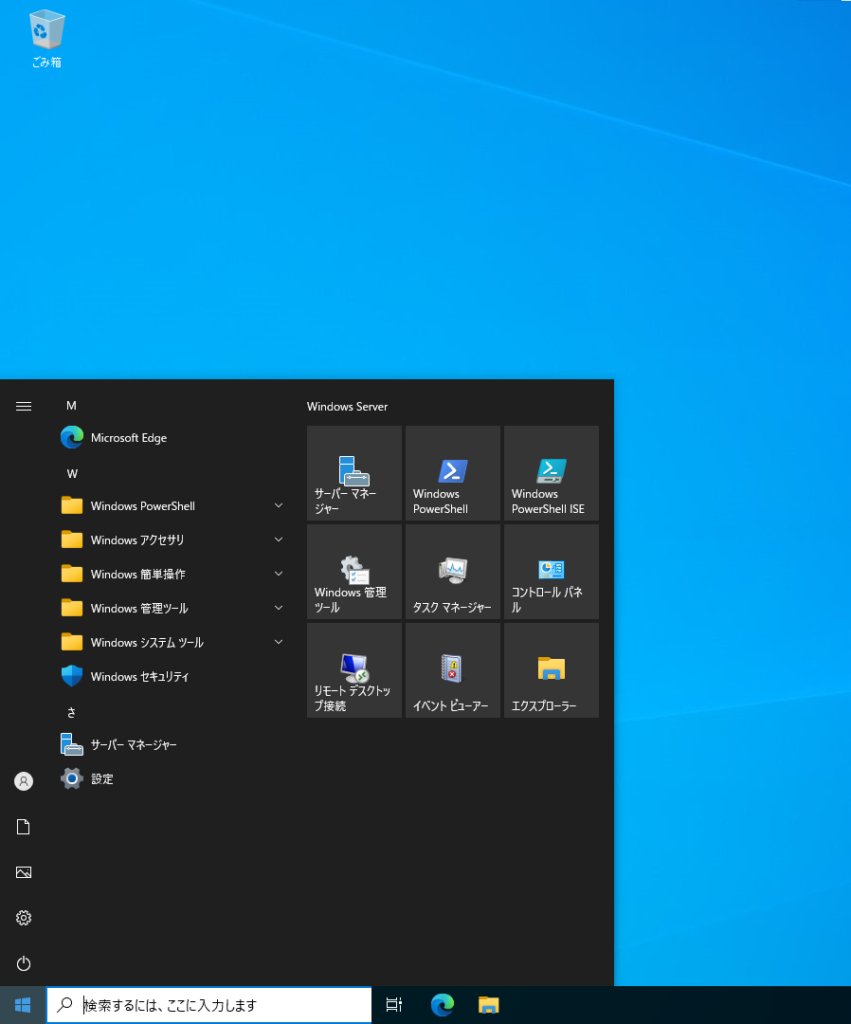851x1024 pixels.
Task: Open the サーバー マネージャー tile
Action: [354, 473]
